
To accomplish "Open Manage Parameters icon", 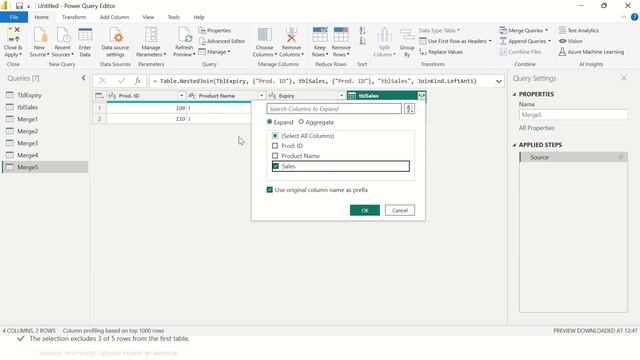I will point(151,35).
